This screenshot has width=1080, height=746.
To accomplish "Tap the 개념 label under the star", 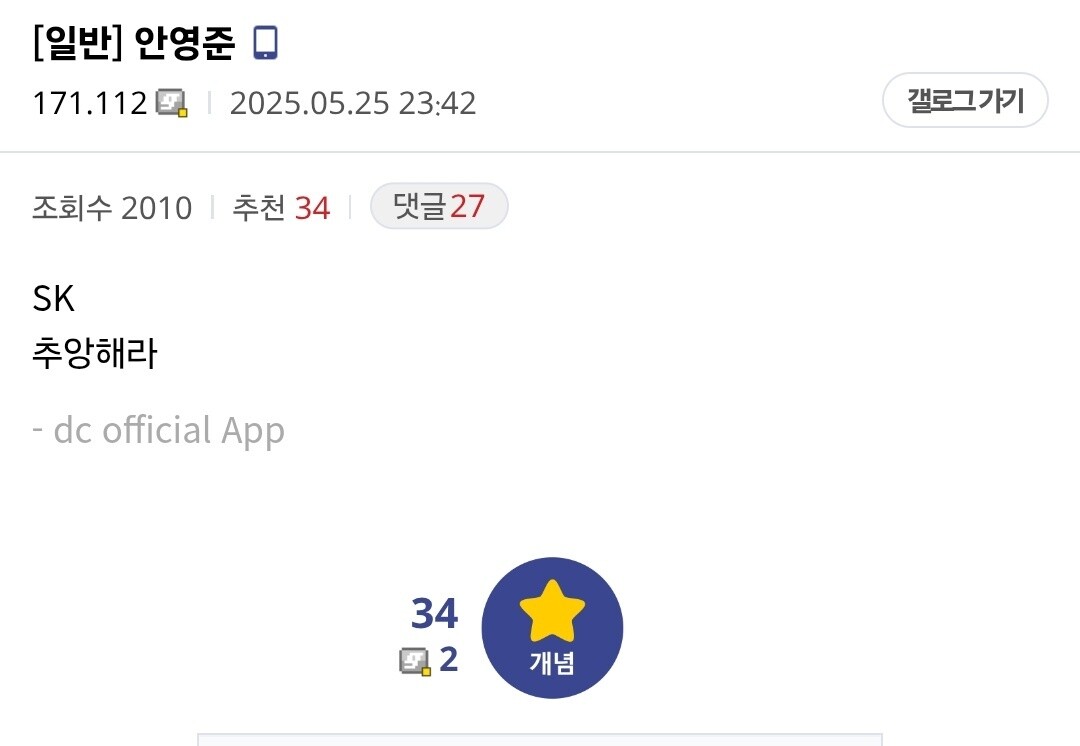I will [x=552, y=663].
